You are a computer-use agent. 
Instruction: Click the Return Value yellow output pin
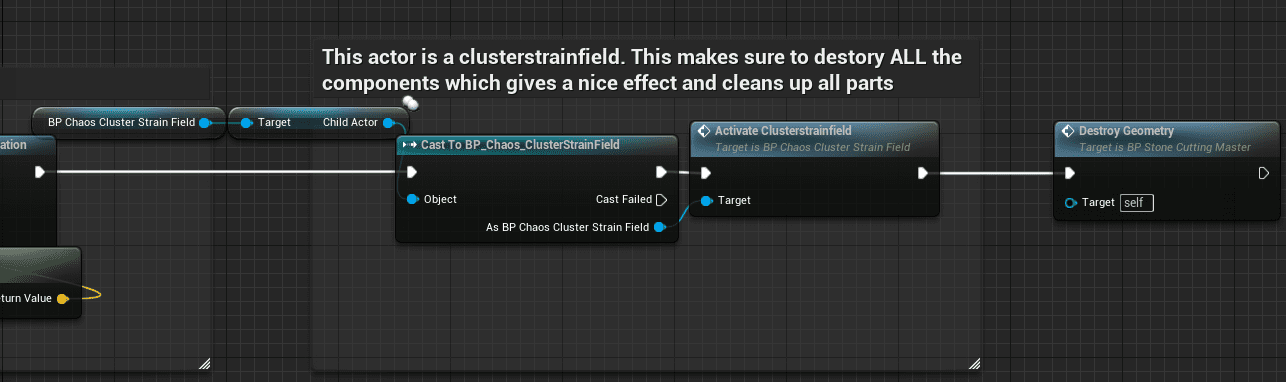(x=62, y=298)
